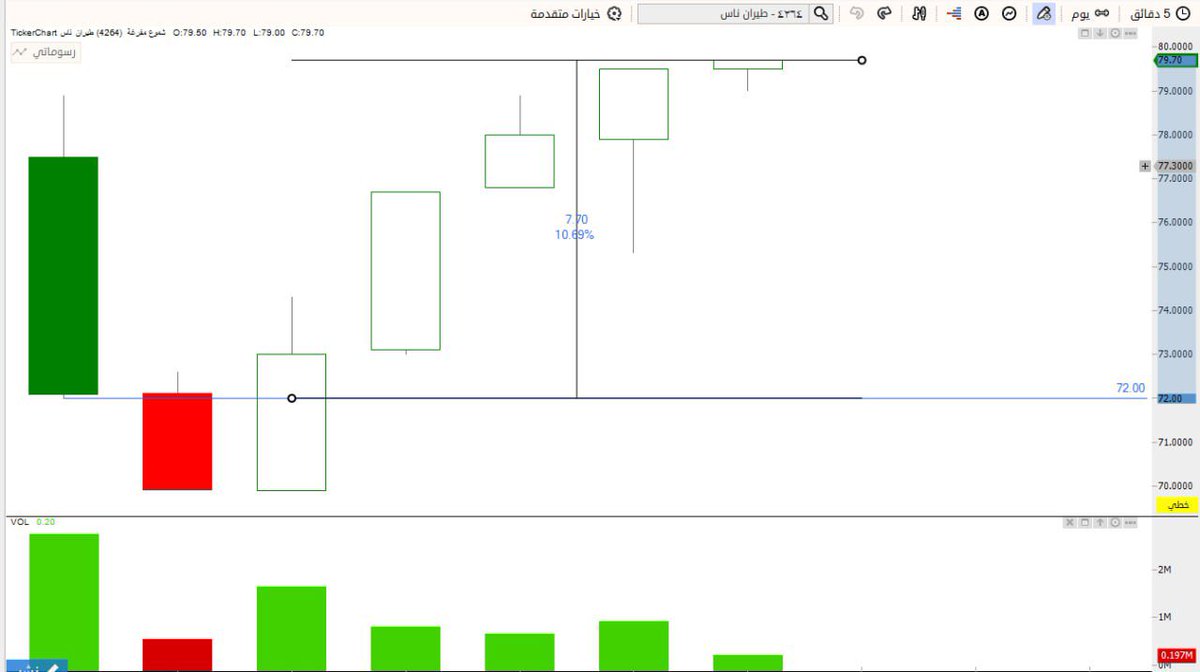Select the measure tool upper-right handle

pyautogui.click(x=862, y=60)
